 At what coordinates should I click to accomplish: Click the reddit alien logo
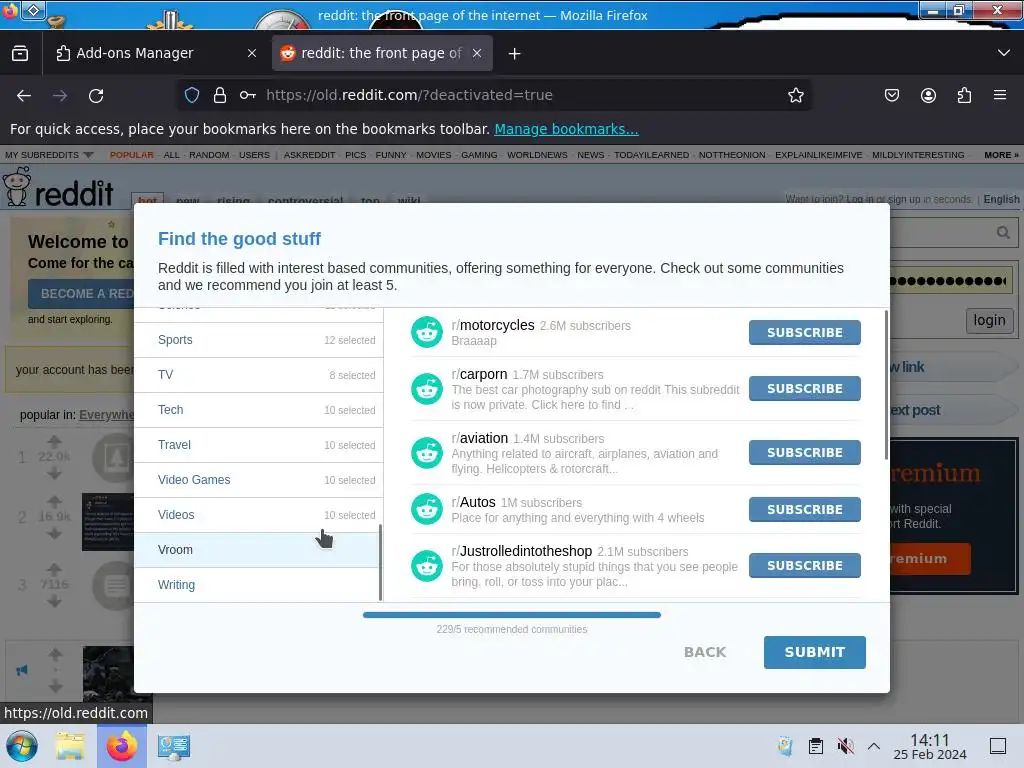[17, 187]
